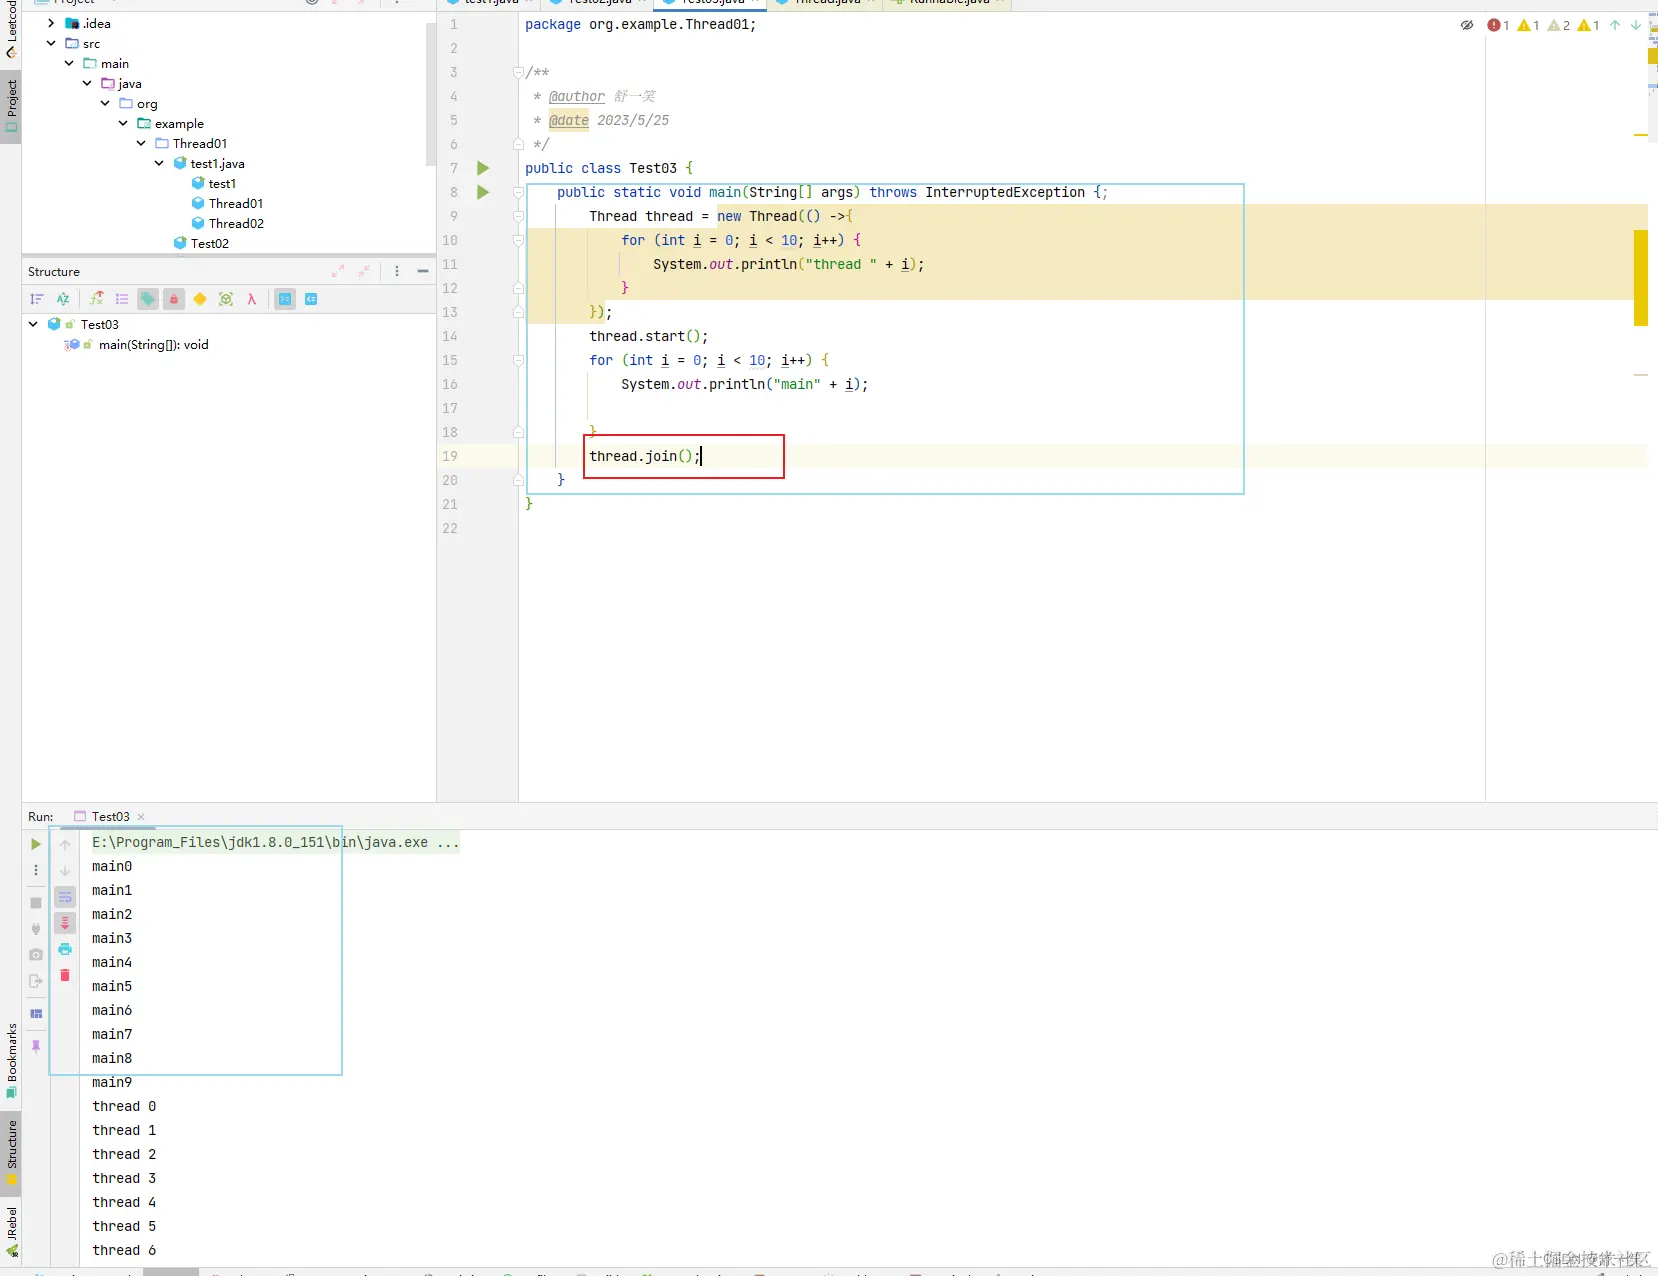
Task: Run main method from gutter icon
Action: [x=483, y=192]
